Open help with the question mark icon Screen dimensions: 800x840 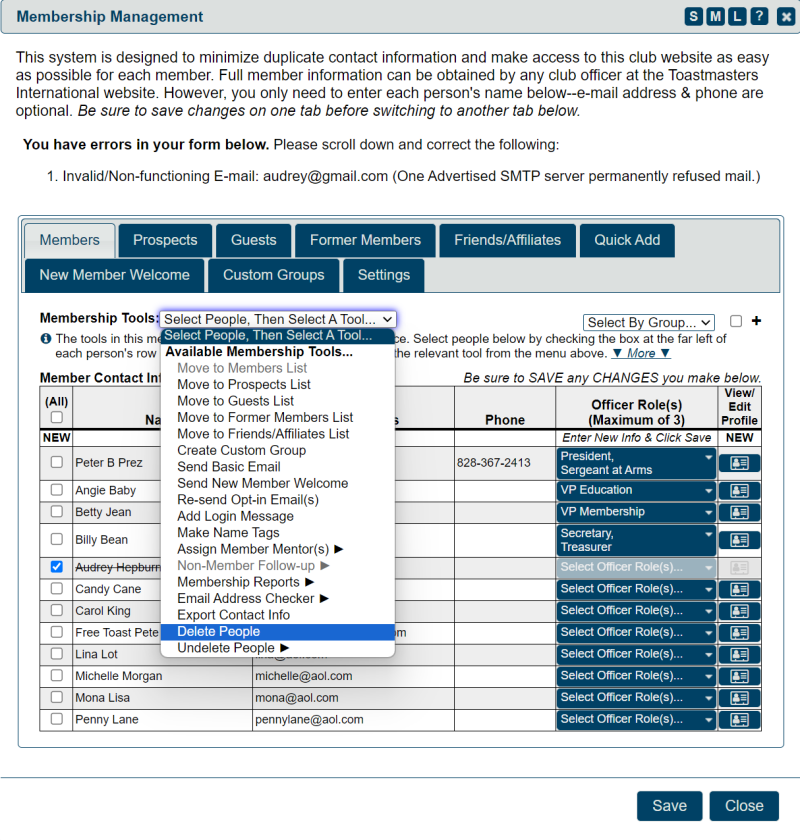759,17
